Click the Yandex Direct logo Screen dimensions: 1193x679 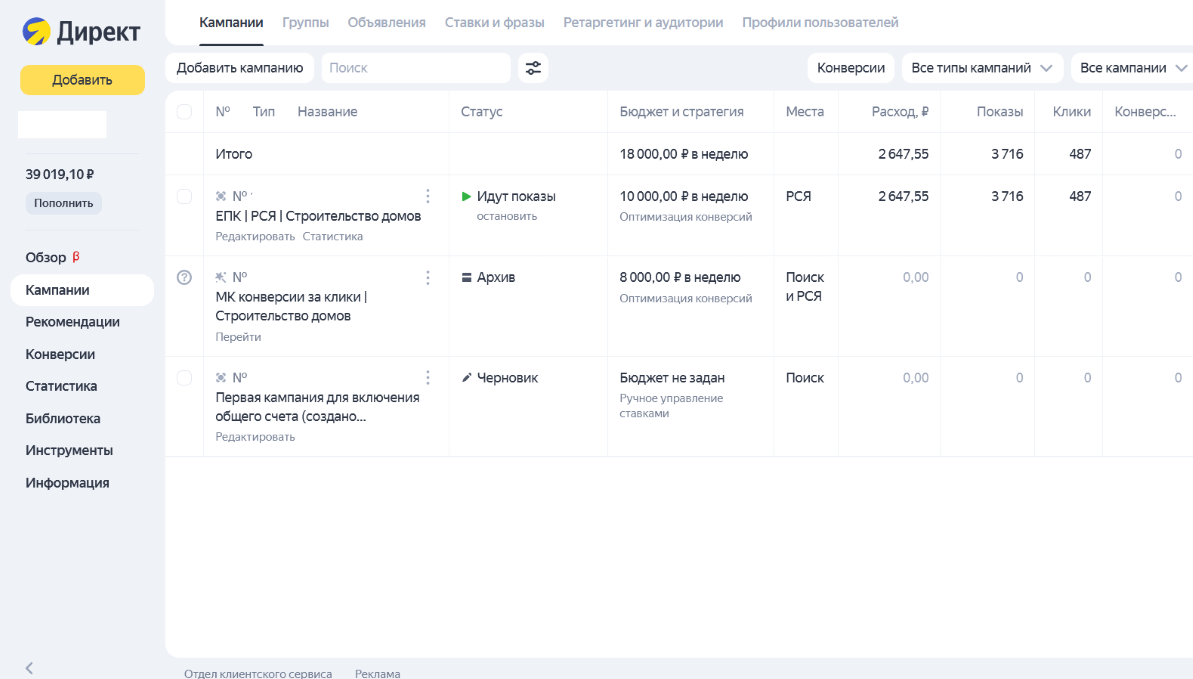(x=81, y=32)
